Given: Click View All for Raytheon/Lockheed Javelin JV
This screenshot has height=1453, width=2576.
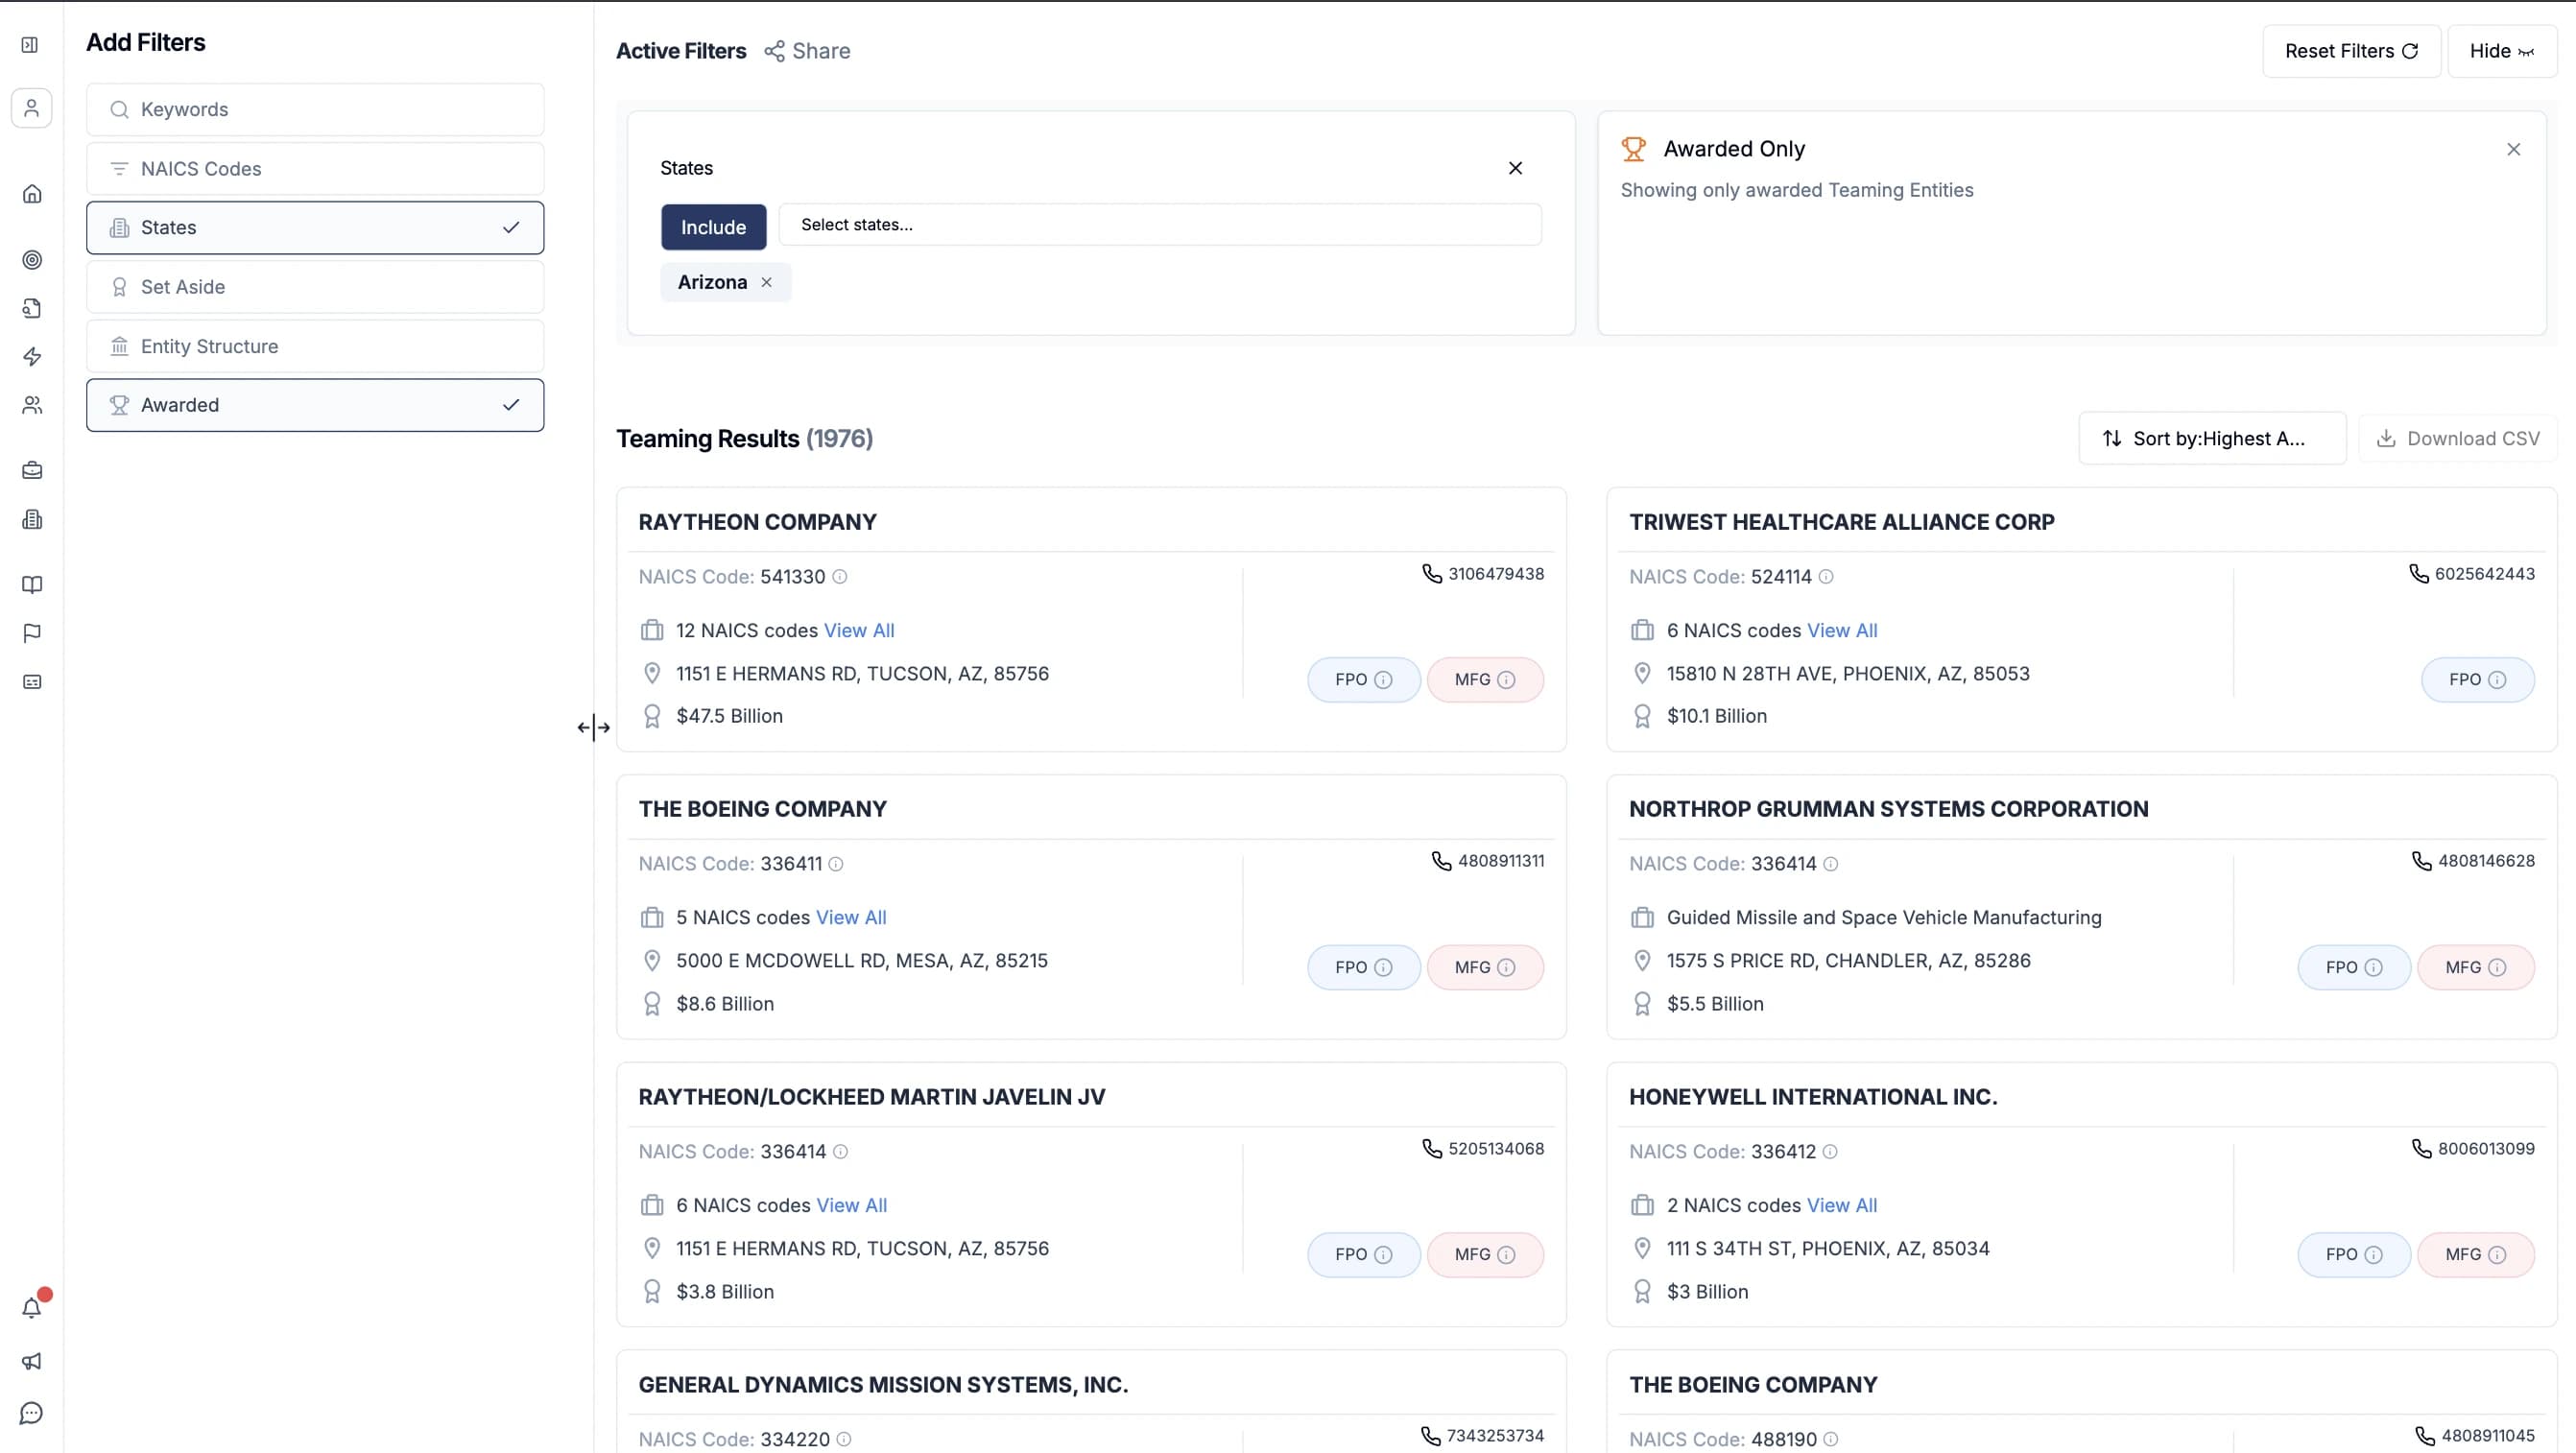Looking at the screenshot, I should [852, 1206].
